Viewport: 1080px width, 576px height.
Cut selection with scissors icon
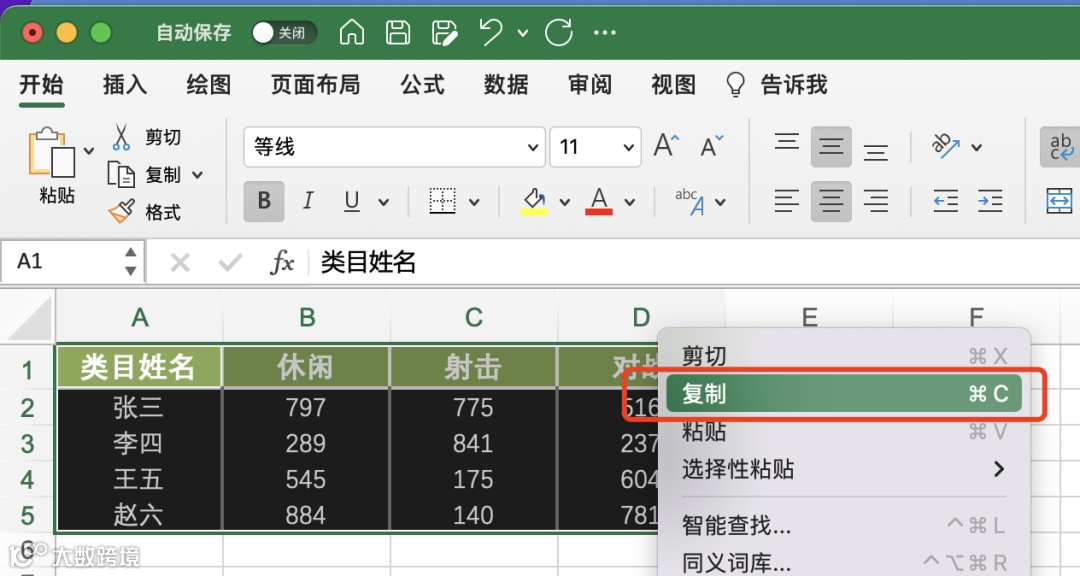tap(121, 137)
